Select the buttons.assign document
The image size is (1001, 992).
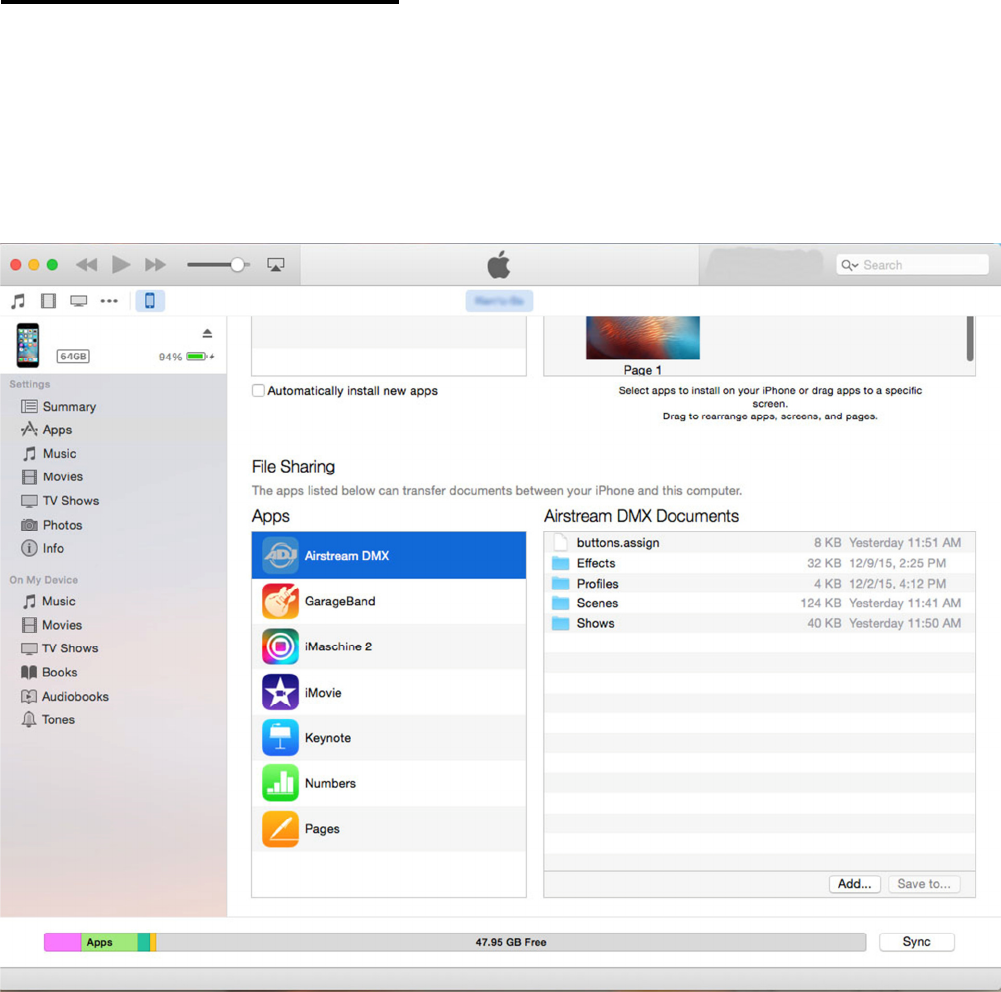point(759,543)
